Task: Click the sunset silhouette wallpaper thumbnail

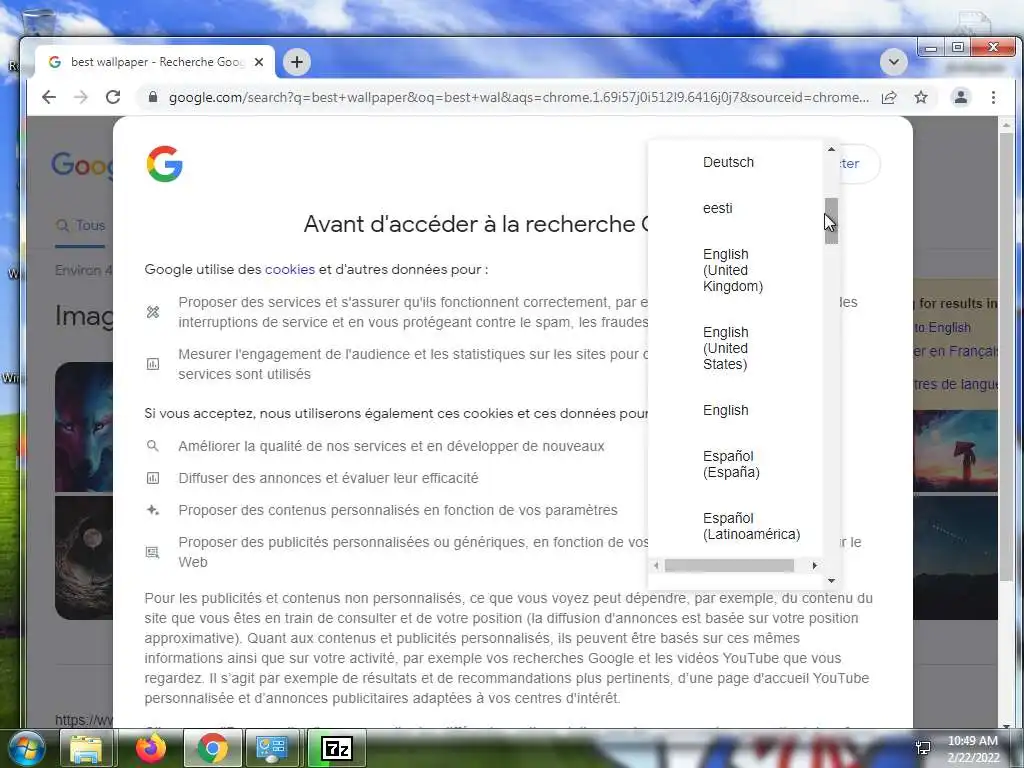Action: [x=955, y=451]
